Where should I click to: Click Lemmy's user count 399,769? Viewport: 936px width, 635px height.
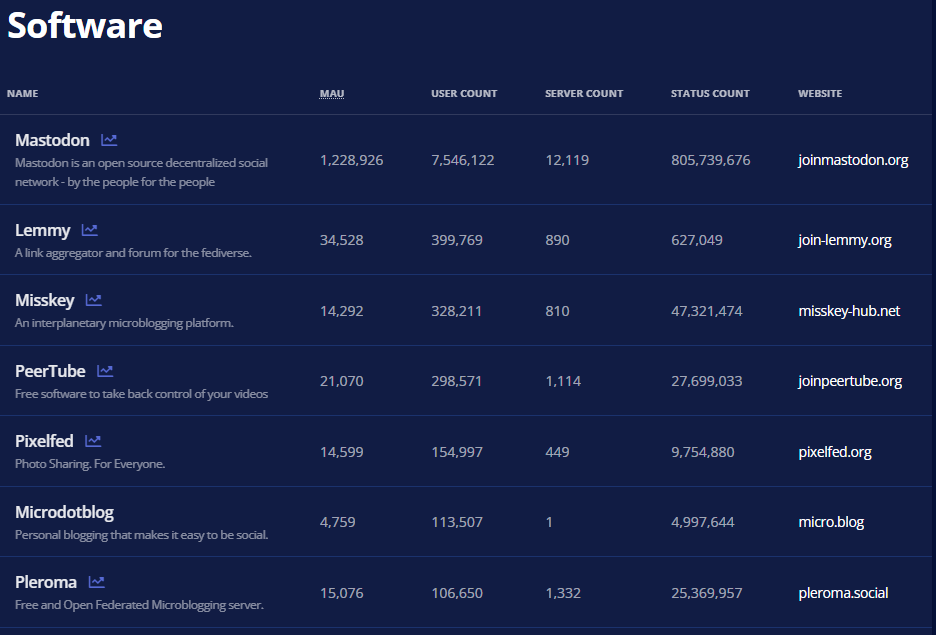click(x=457, y=240)
